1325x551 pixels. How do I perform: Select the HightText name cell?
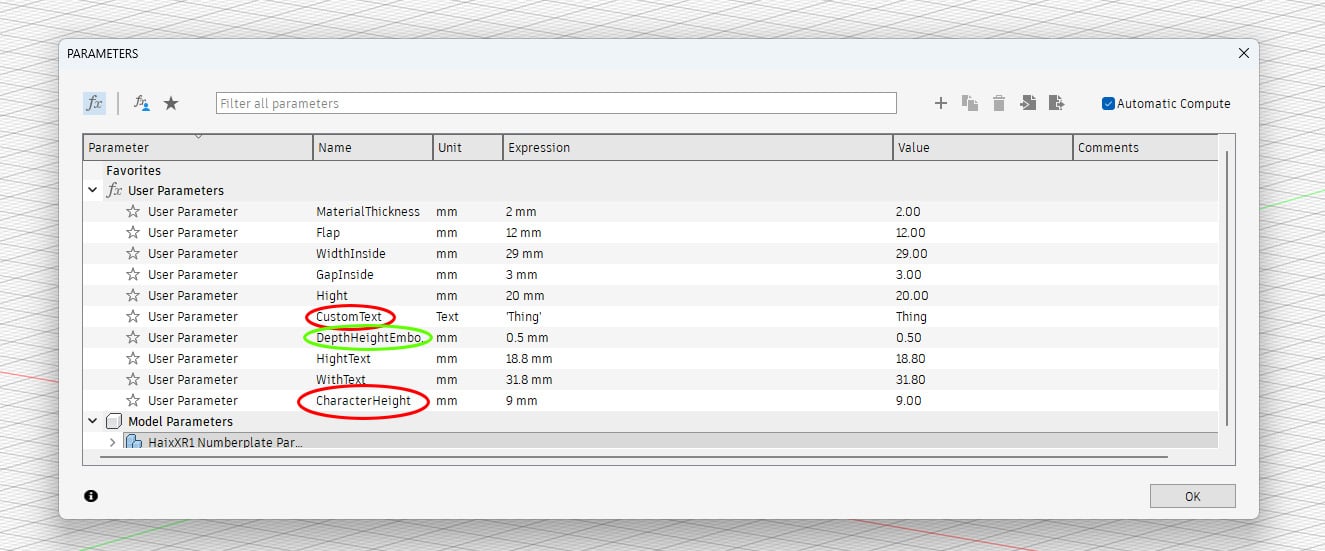point(343,359)
